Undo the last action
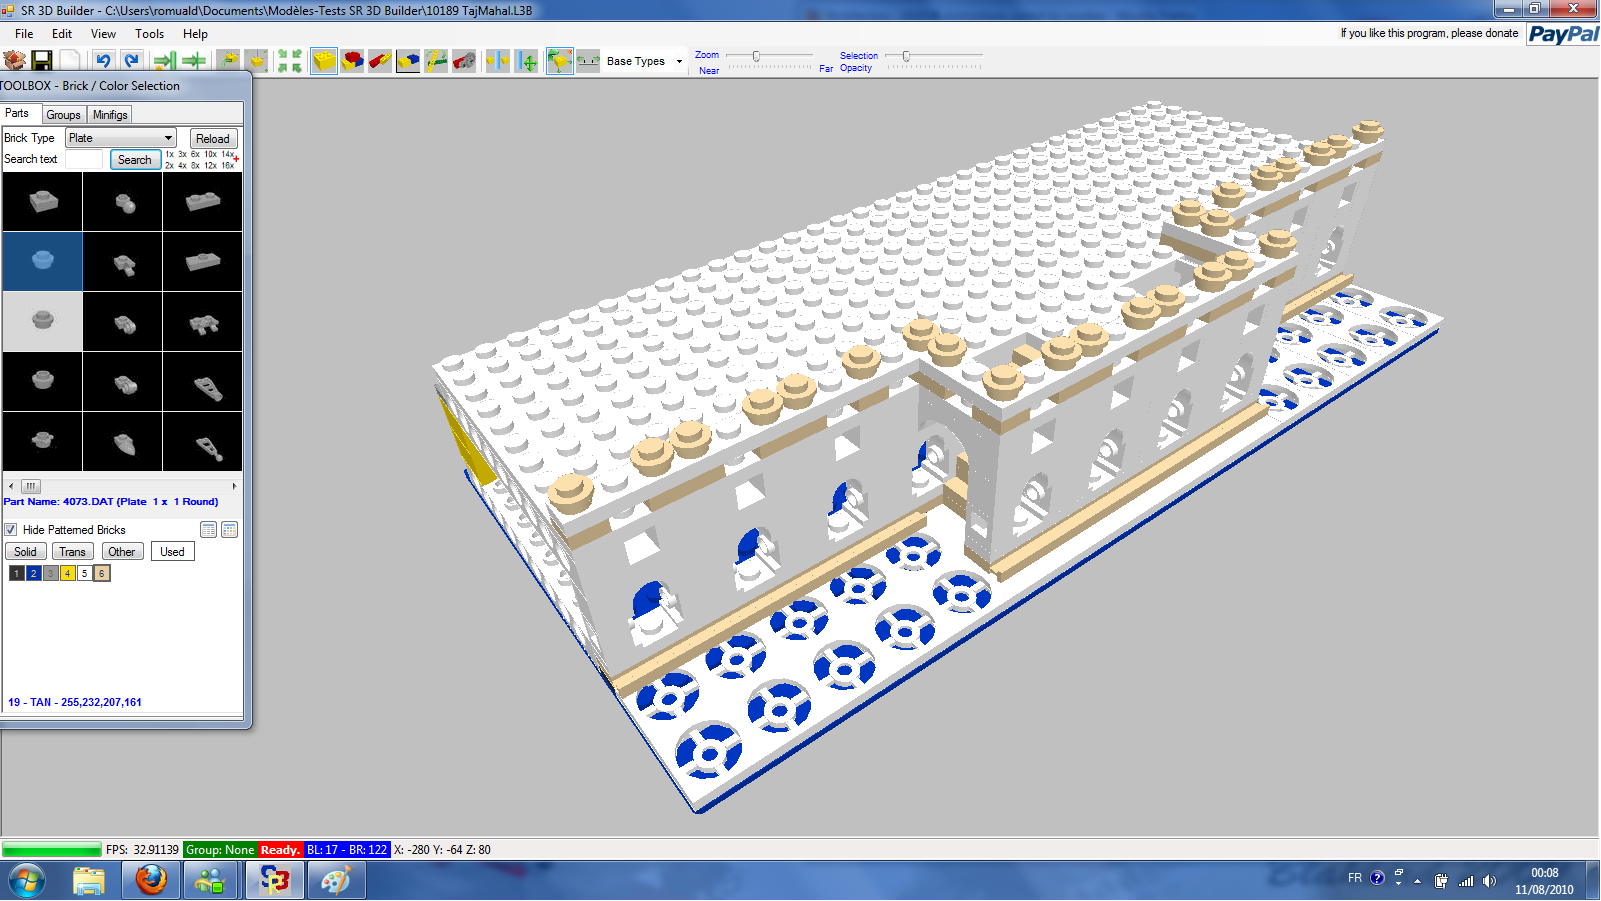The height and width of the screenshot is (901, 1601). [x=103, y=61]
